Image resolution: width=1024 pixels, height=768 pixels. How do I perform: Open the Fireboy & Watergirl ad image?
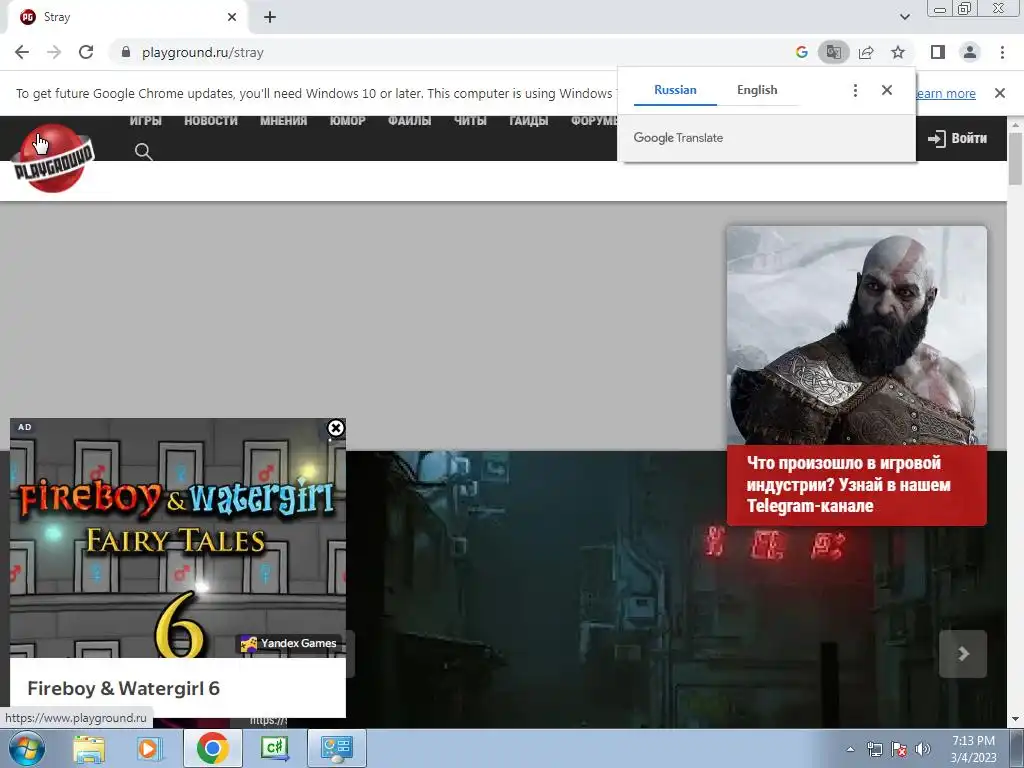coord(178,537)
